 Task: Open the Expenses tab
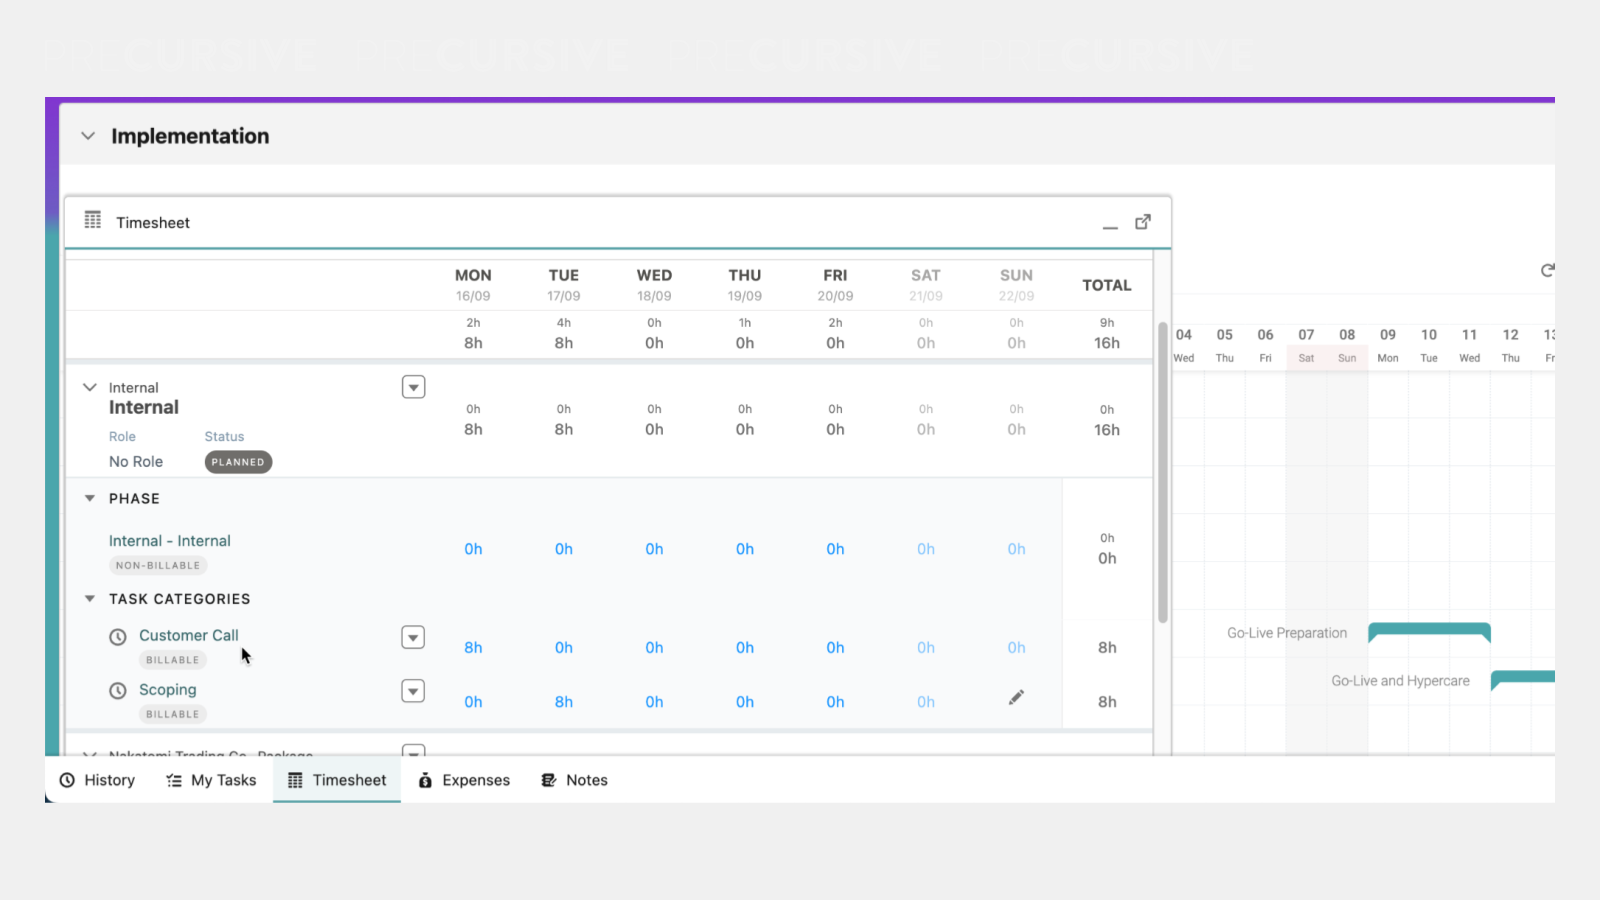point(464,780)
